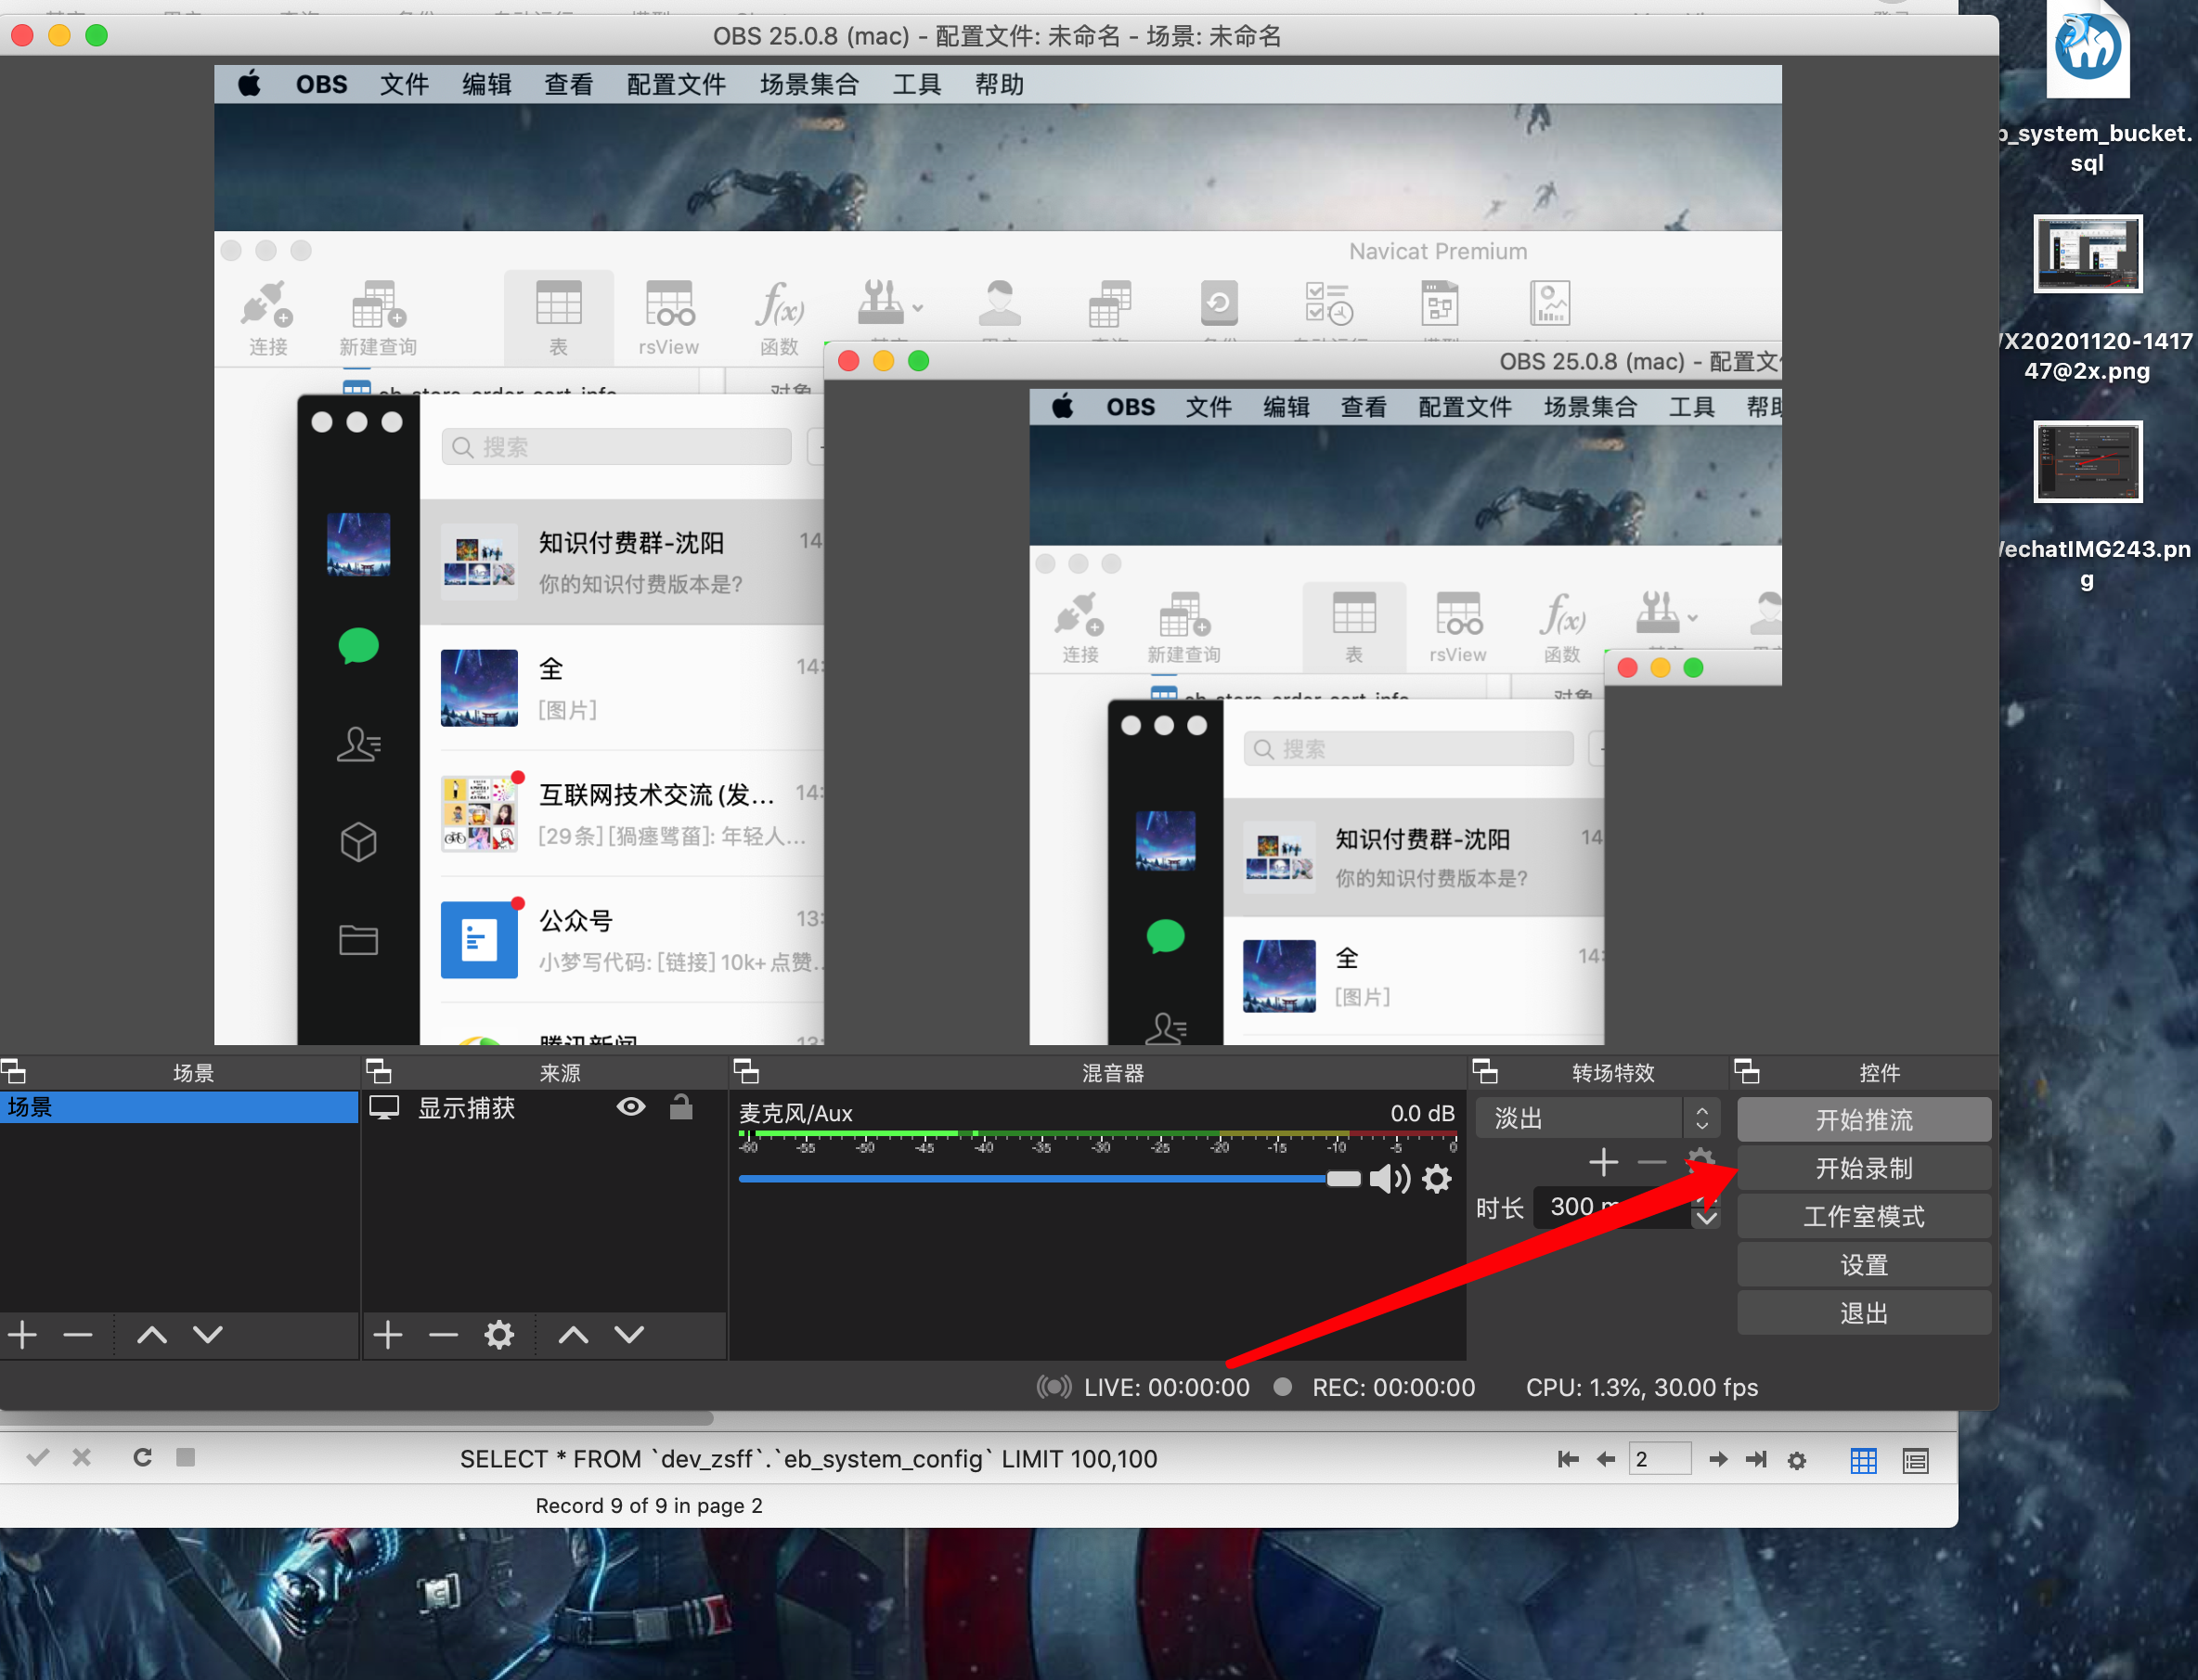This screenshot has width=2198, height=1680.
Task: Toggle lock on 显示捕获 source
Action: [681, 1106]
